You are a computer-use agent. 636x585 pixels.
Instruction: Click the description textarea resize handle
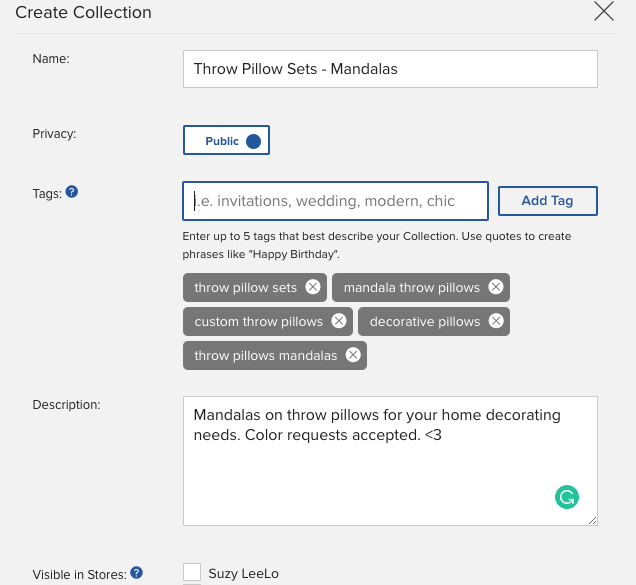tap(592, 520)
